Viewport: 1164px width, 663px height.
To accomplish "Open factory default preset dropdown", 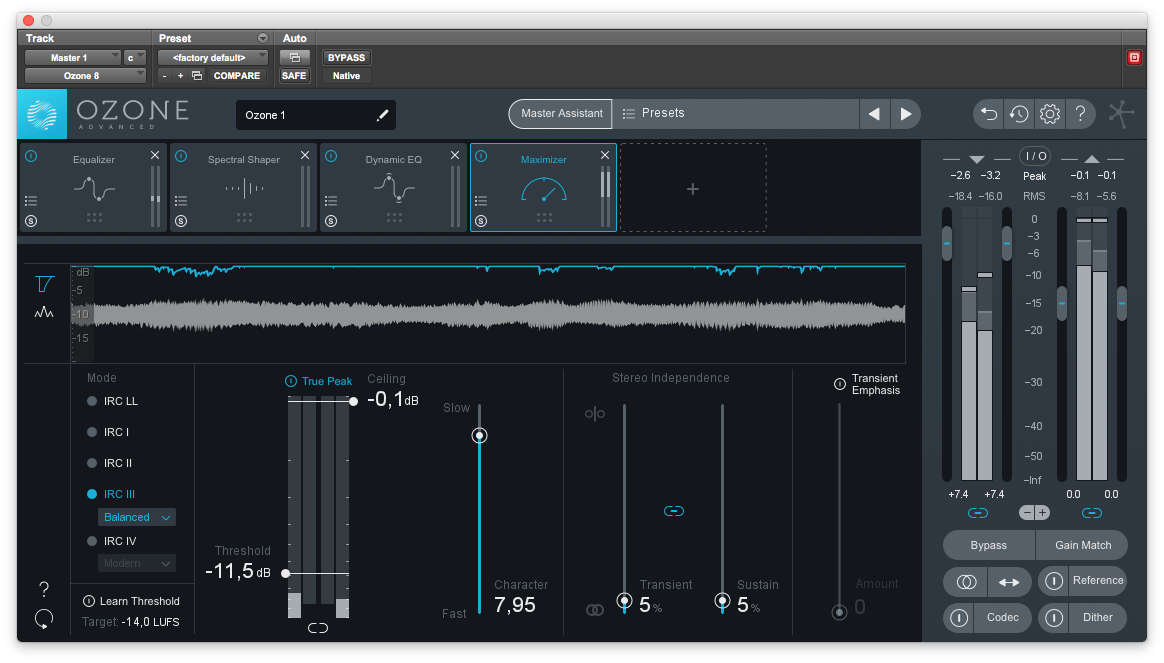I will pos(212,57).
